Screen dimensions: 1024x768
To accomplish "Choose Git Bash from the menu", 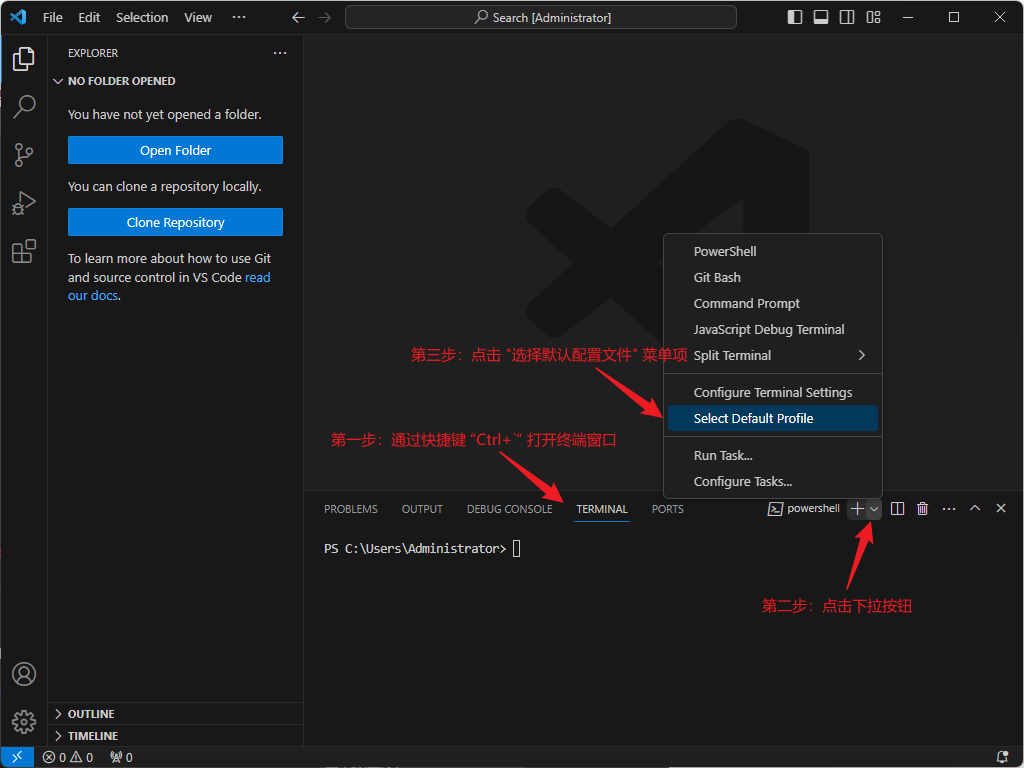I will coord(773,278).
